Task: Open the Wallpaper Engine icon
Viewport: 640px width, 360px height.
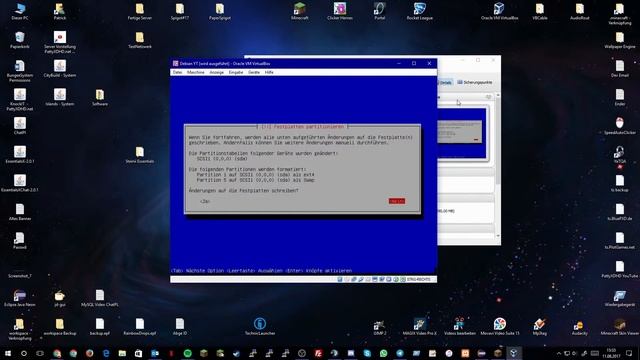Action: coord(620,40)
